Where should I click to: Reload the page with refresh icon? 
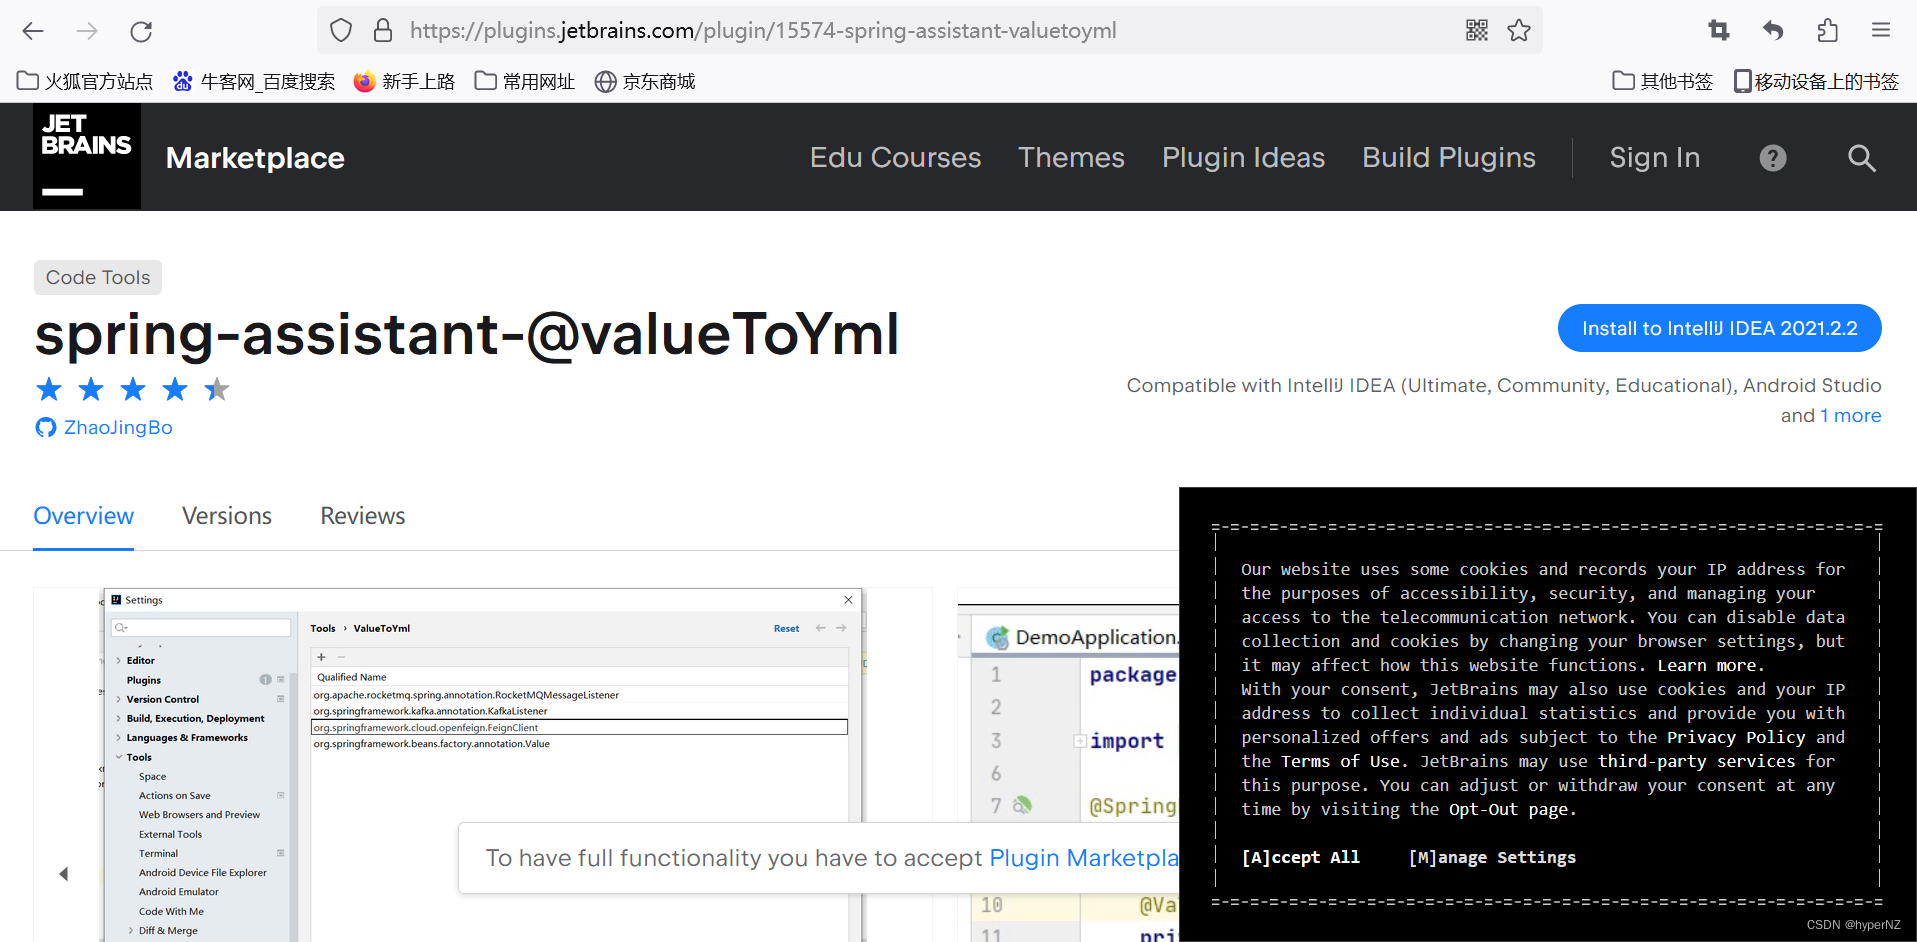click(141, 31)
